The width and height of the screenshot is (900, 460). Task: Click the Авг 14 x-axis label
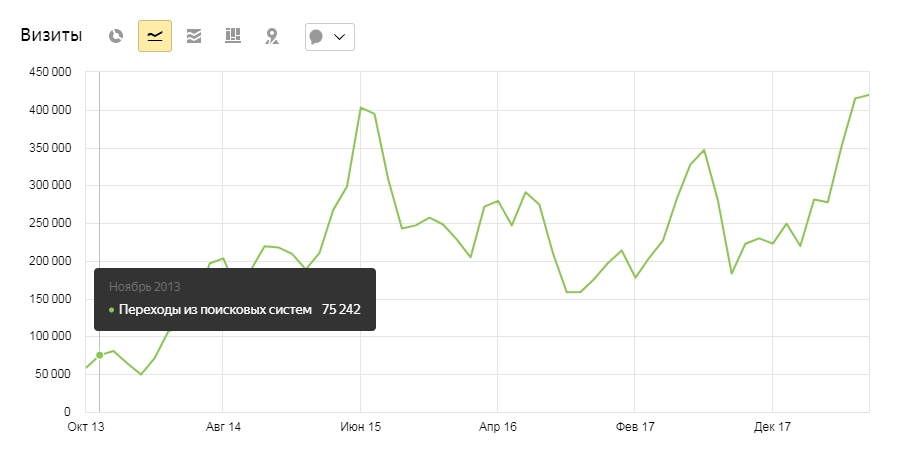[223, 427]
